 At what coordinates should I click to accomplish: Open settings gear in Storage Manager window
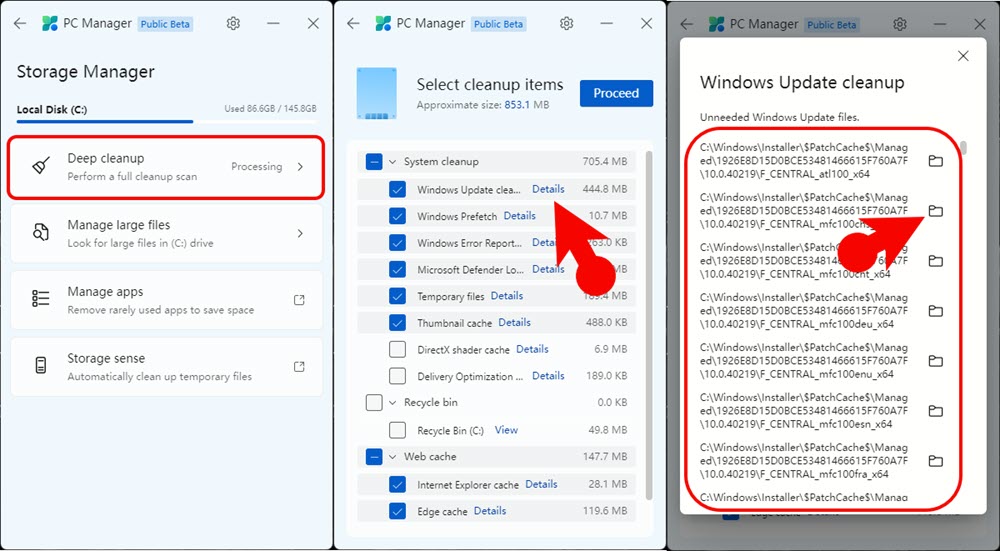tap(233, 24)
